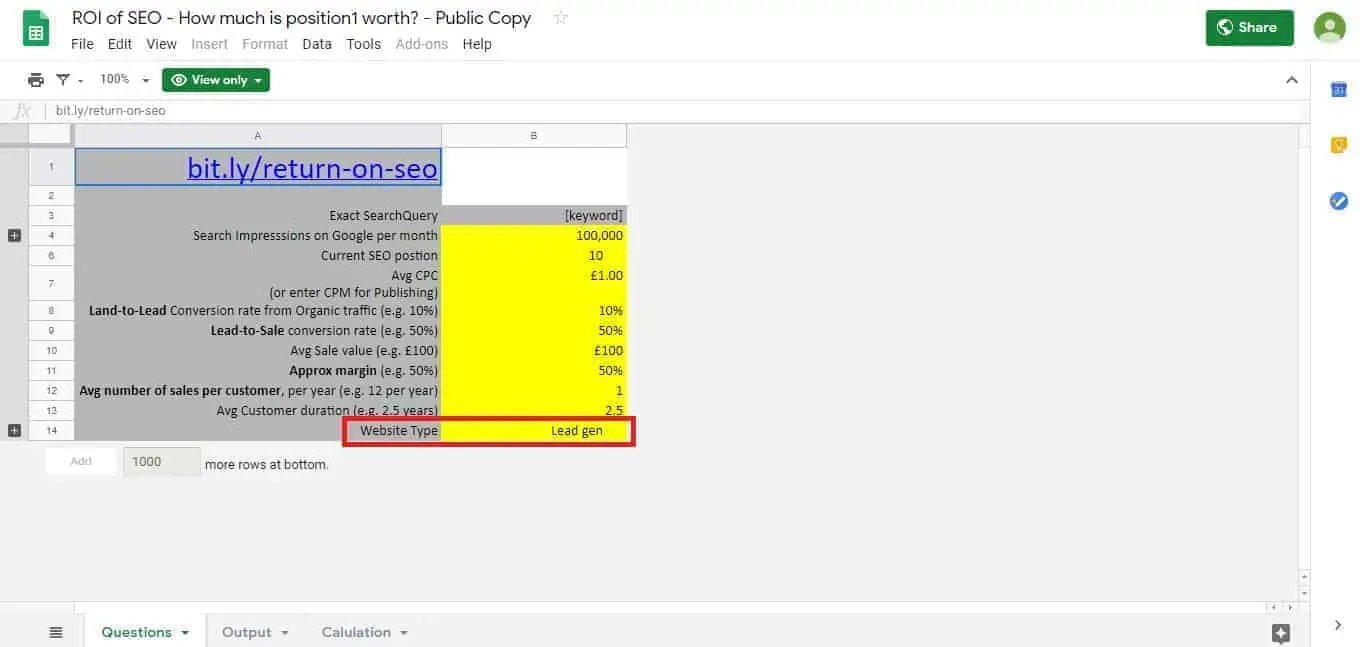1360x647 pixels.
Task: Open the Help menu
Action: click(477, 44)
